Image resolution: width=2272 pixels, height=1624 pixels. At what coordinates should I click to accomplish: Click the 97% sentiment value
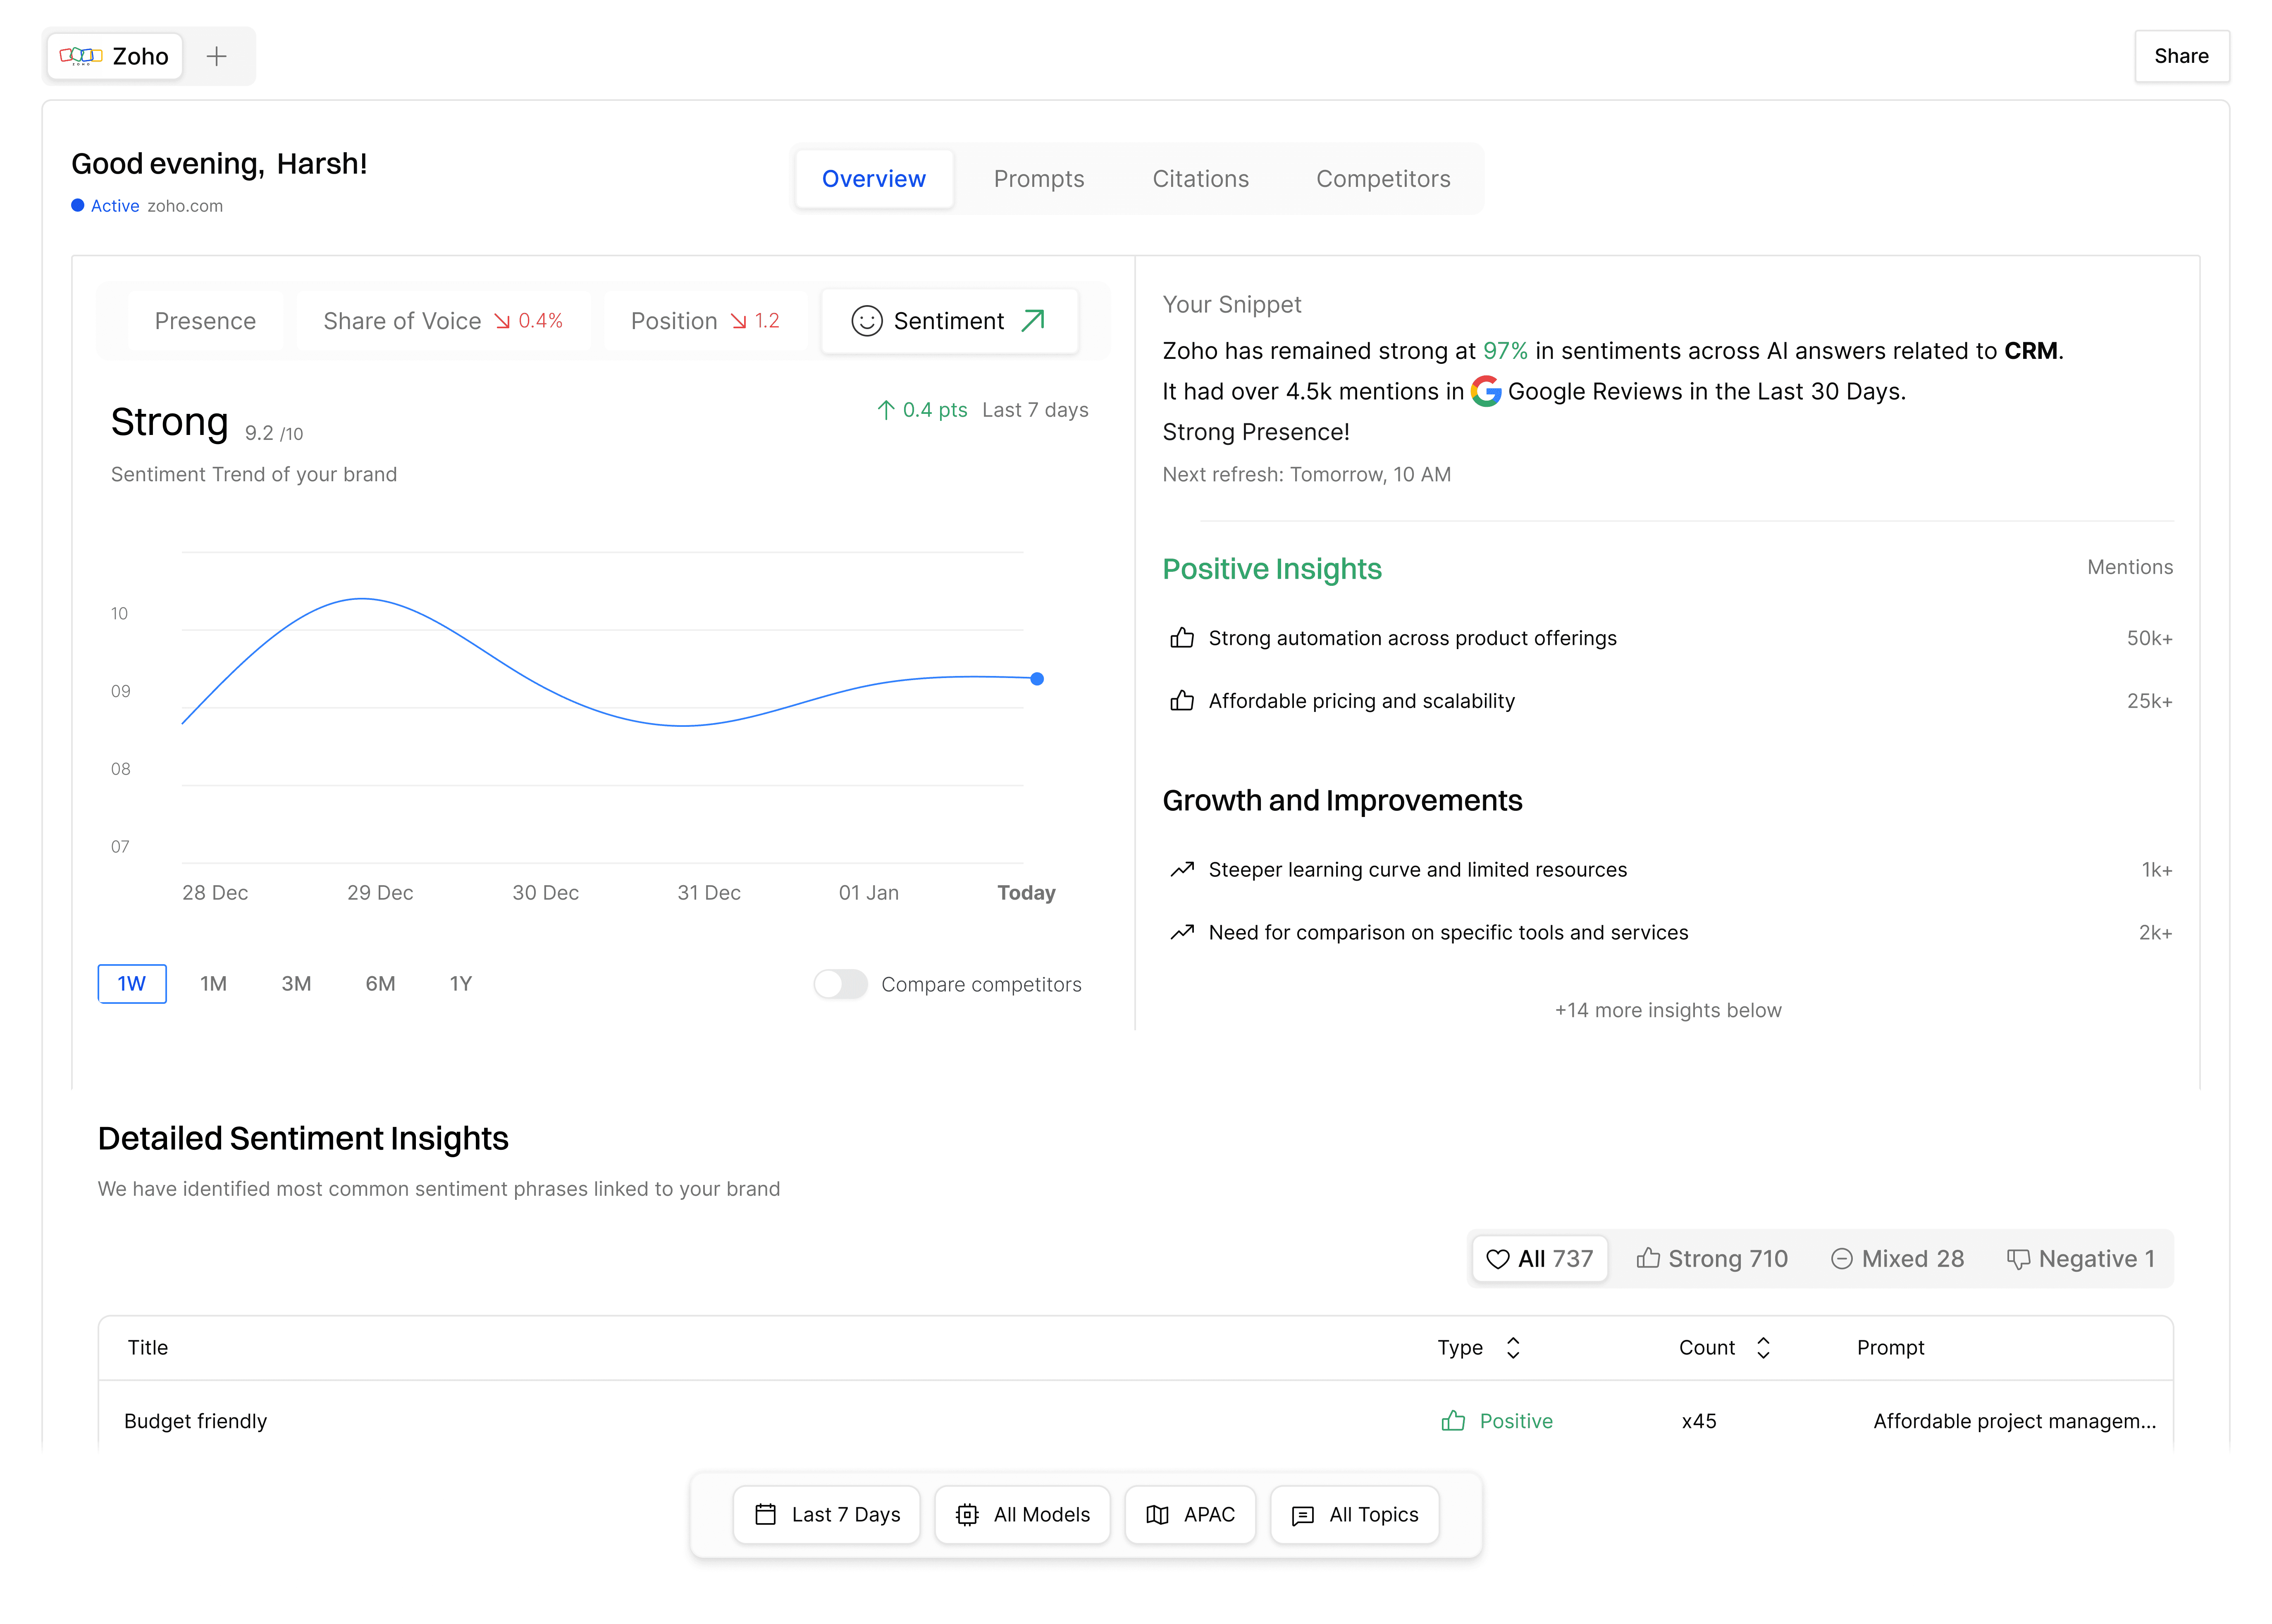tap(1505, 351)
